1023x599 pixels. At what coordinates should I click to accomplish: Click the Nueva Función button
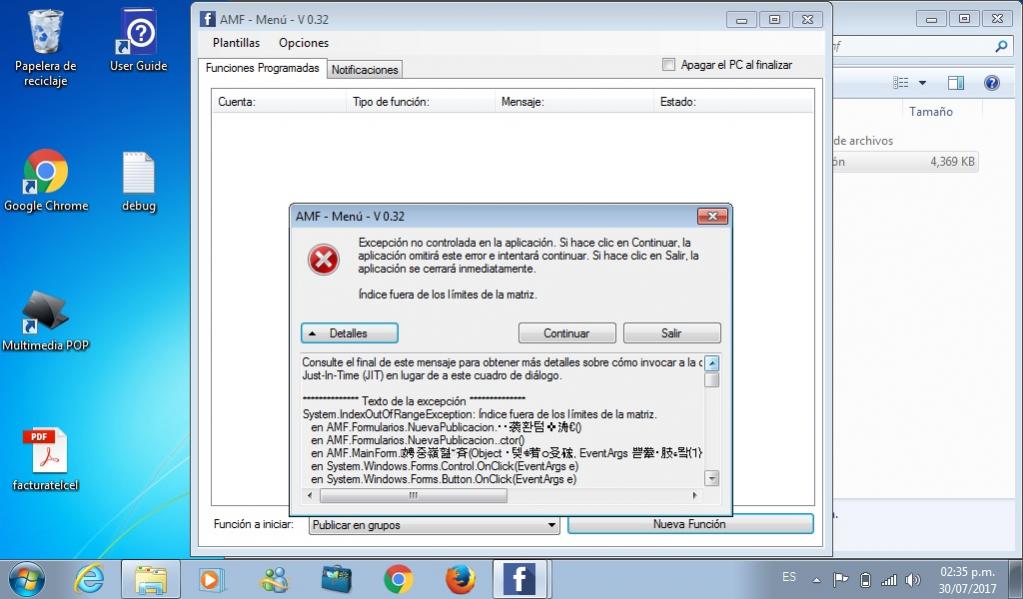689,524
